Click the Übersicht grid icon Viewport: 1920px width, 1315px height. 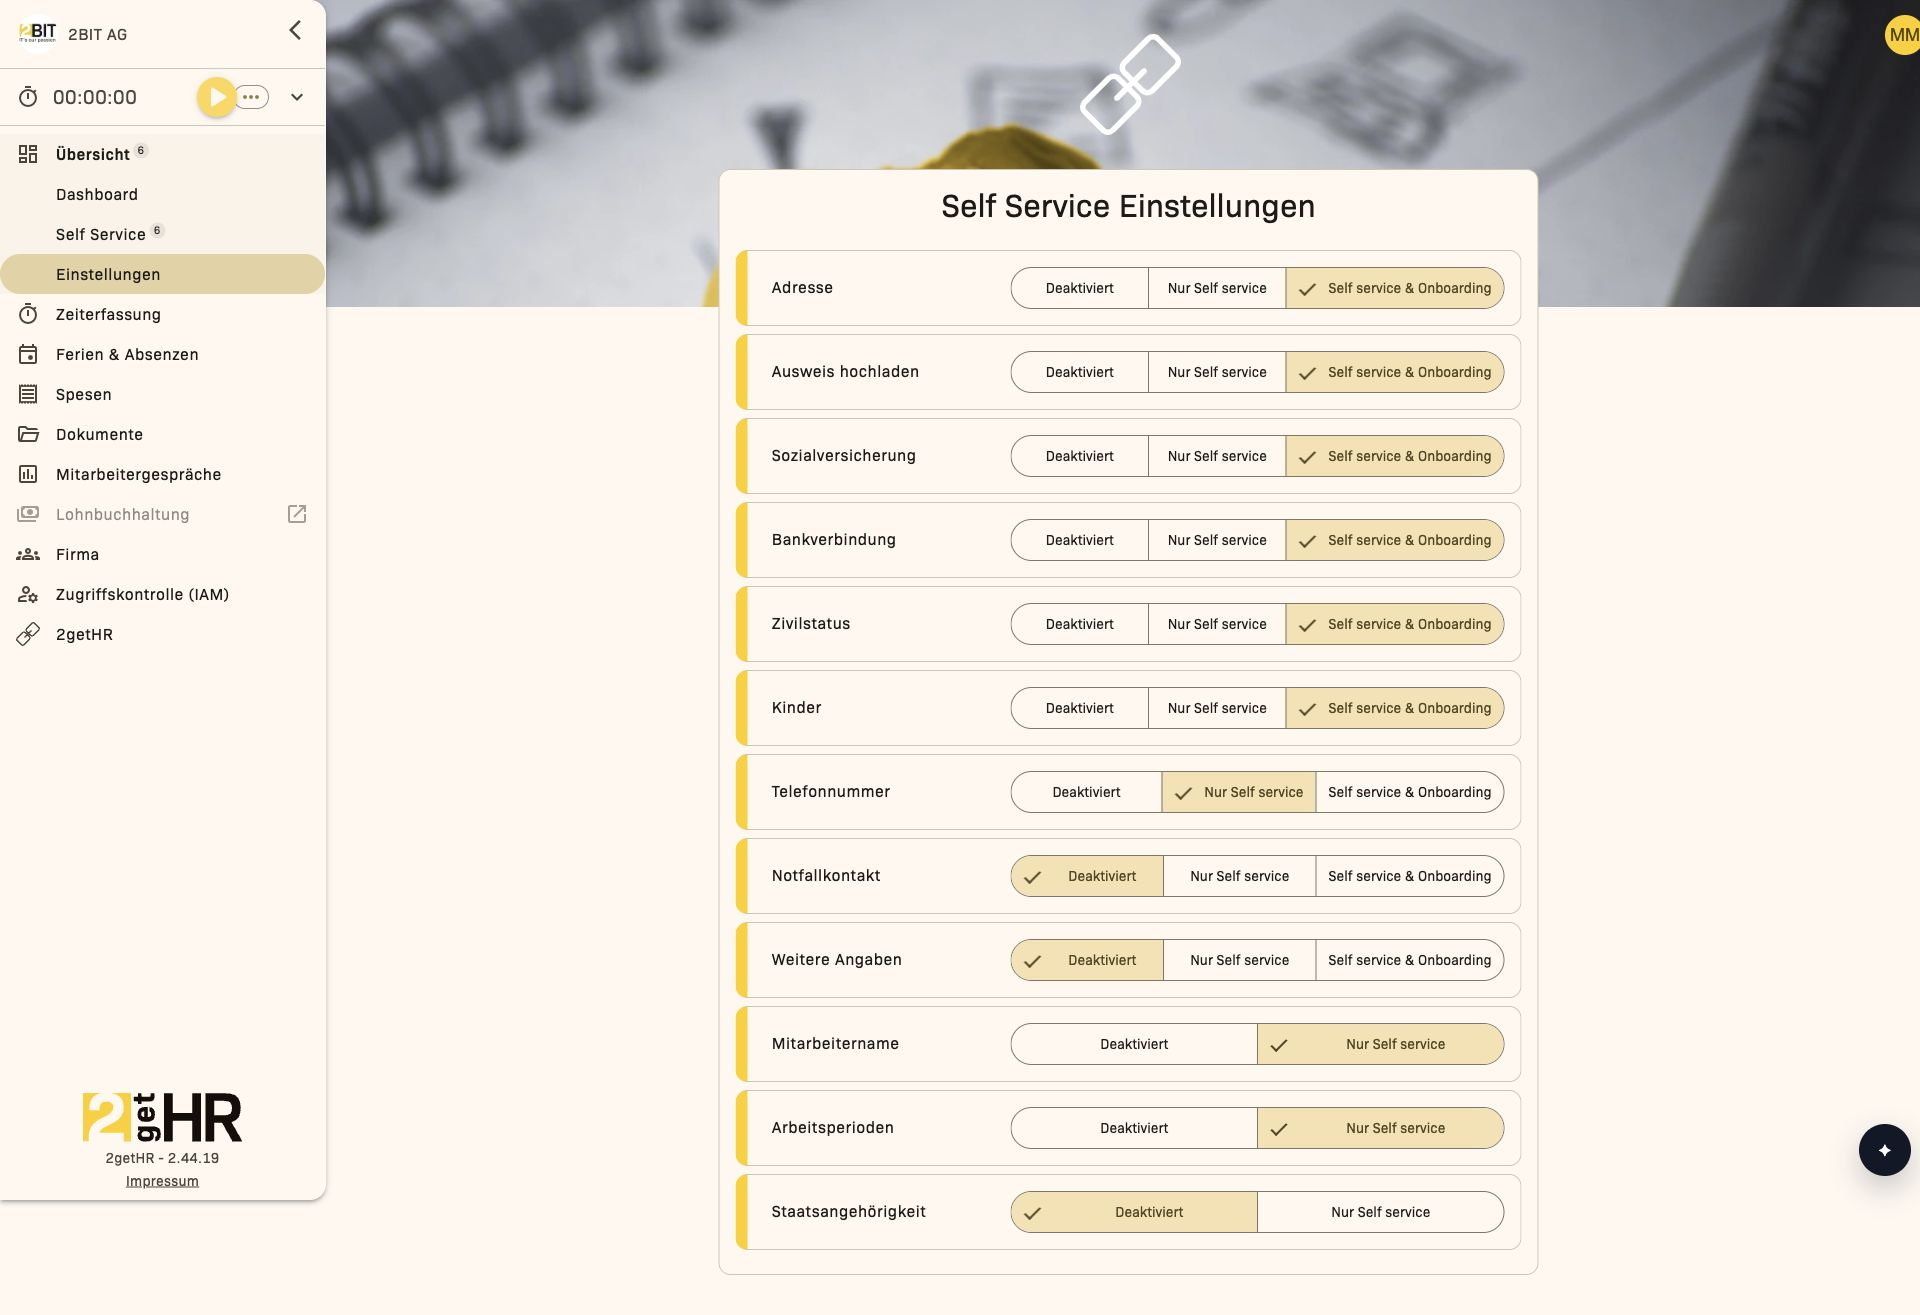pyautogui.click(x=28, y=154)
